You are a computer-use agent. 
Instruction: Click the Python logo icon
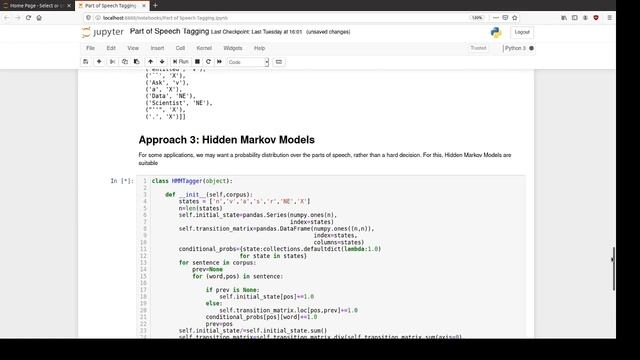(496, 32)
